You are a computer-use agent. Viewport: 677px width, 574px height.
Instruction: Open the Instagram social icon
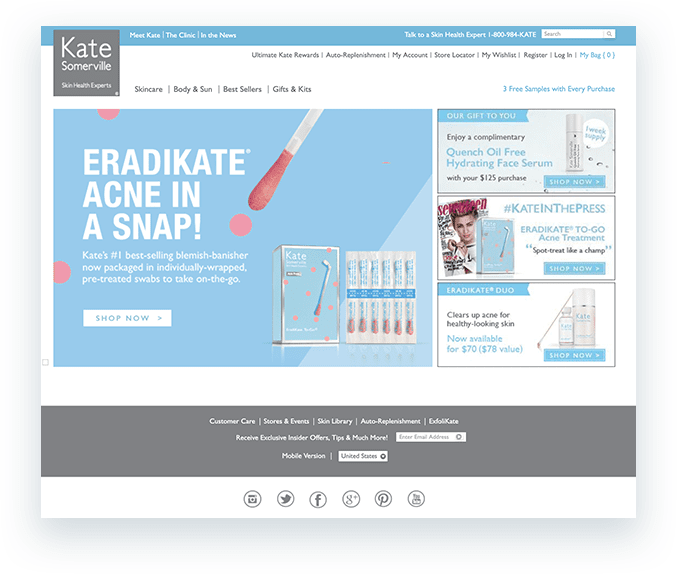[x=252, y=499]
